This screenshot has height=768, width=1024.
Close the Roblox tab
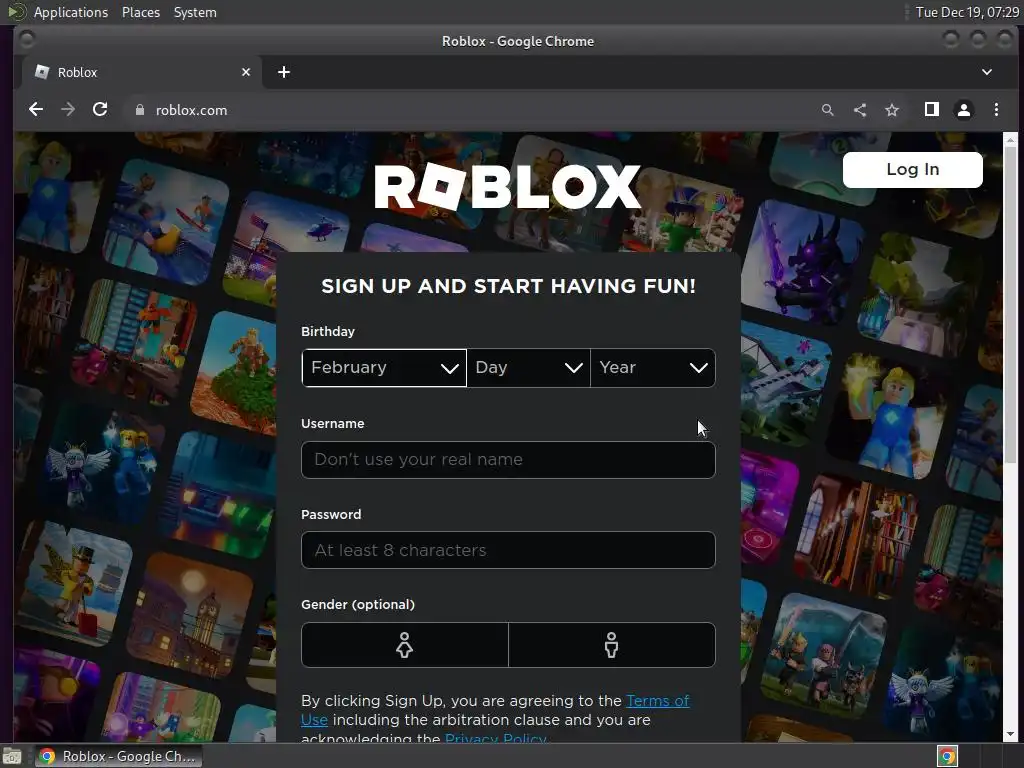tap(246, 72)
